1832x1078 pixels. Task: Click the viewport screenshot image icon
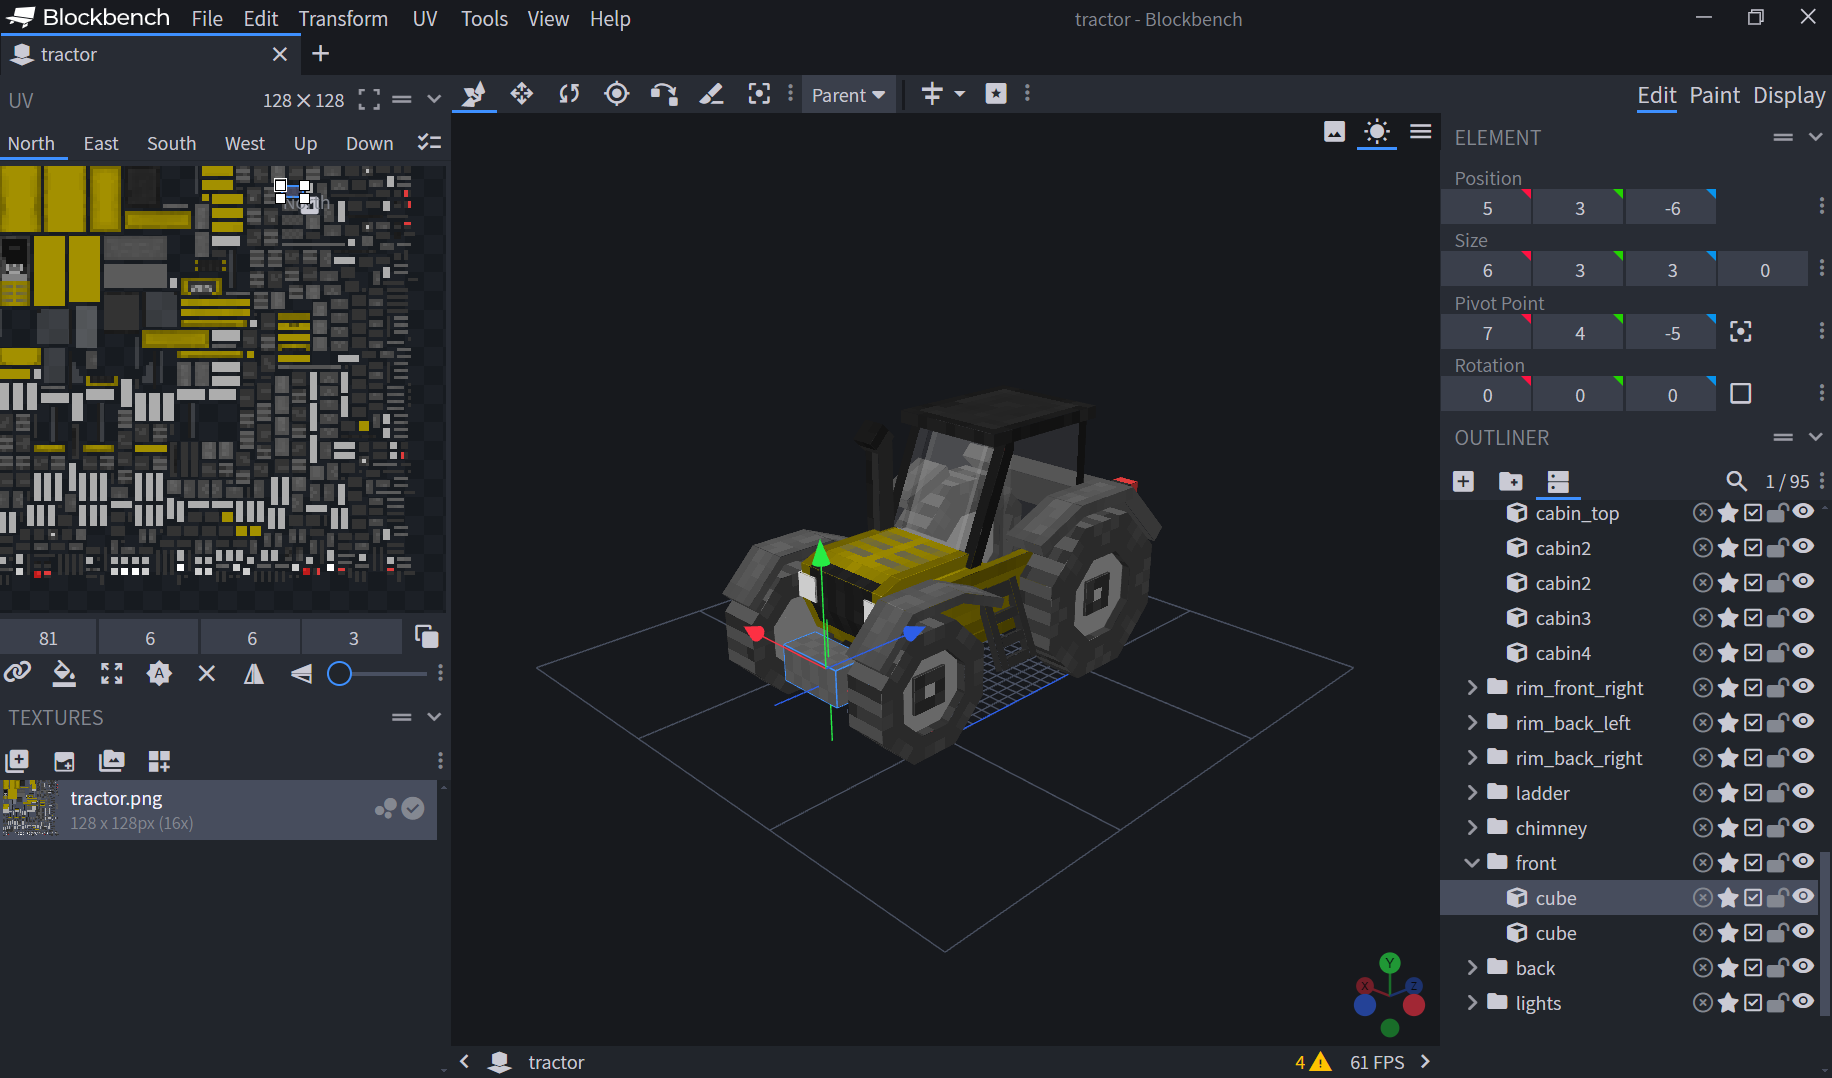(x=1334, y=132)
